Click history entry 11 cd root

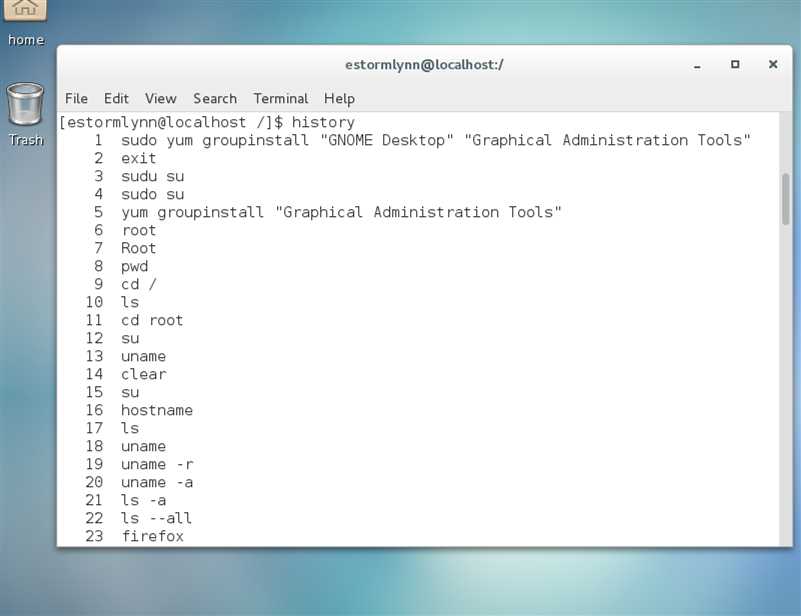[x=134, y=320]
